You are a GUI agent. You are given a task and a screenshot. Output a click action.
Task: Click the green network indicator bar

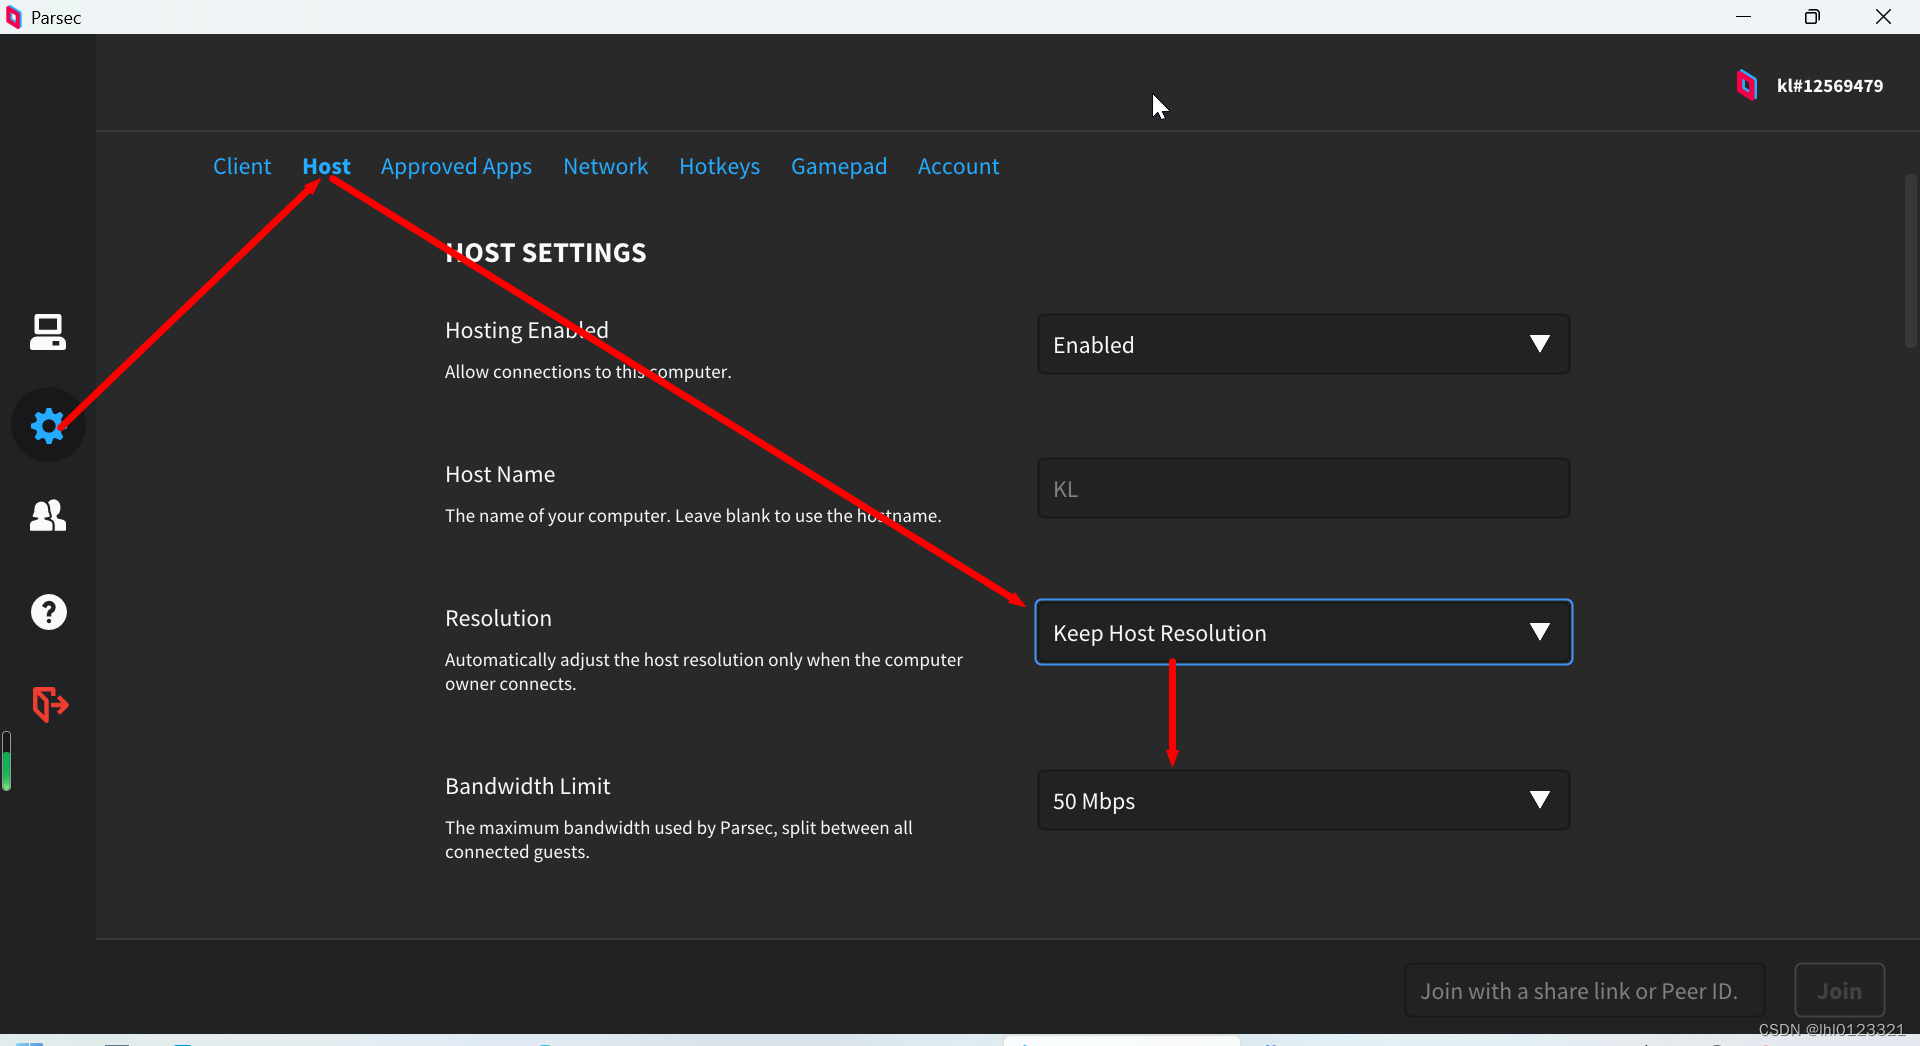pos(7,761)
